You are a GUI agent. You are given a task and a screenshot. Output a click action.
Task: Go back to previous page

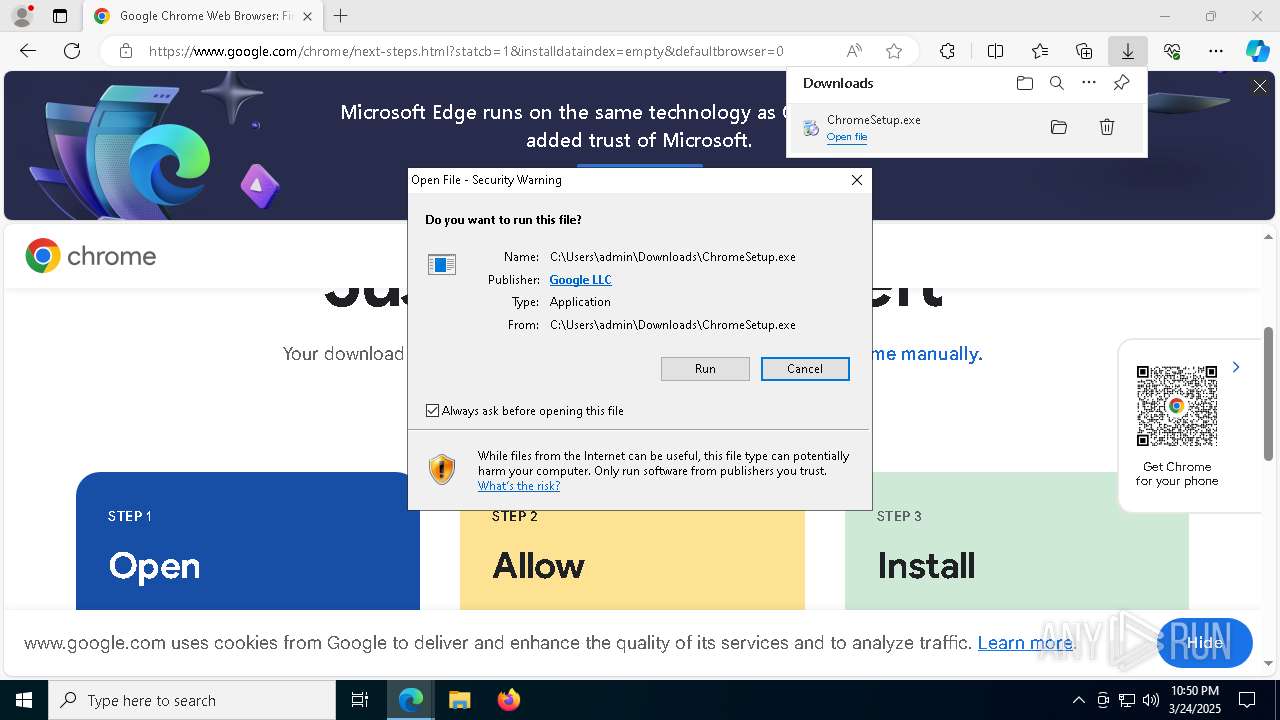[28, 51]
